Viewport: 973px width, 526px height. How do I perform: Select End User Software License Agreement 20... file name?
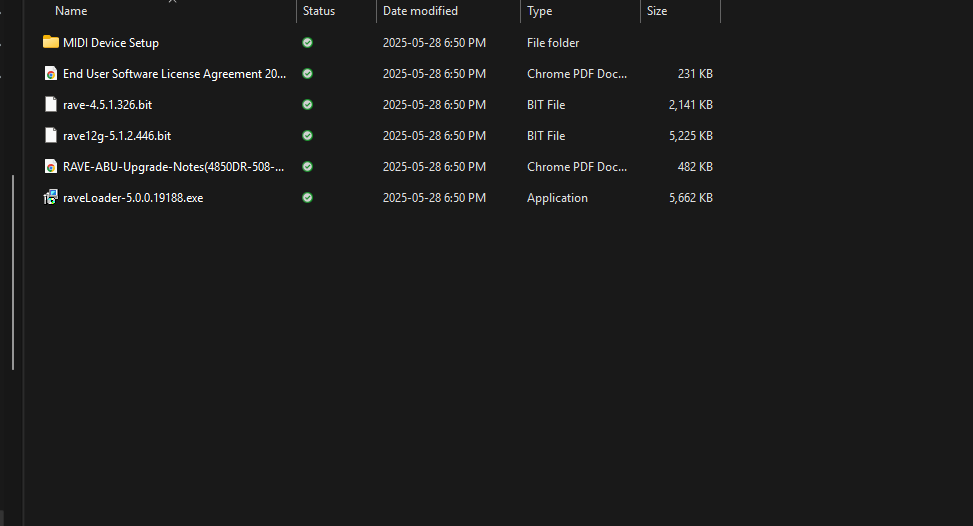[174, 74]
